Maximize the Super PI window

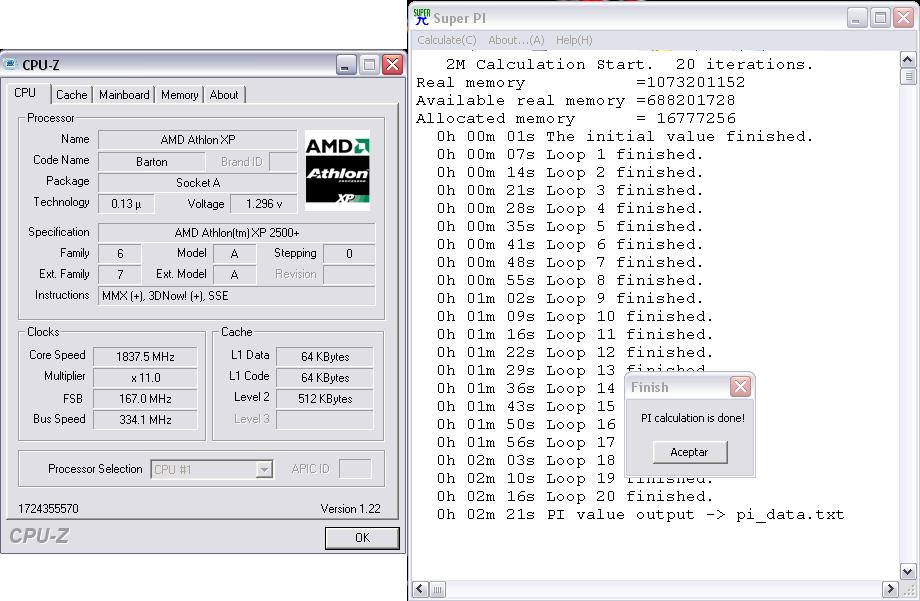click(x=881, y=18)
